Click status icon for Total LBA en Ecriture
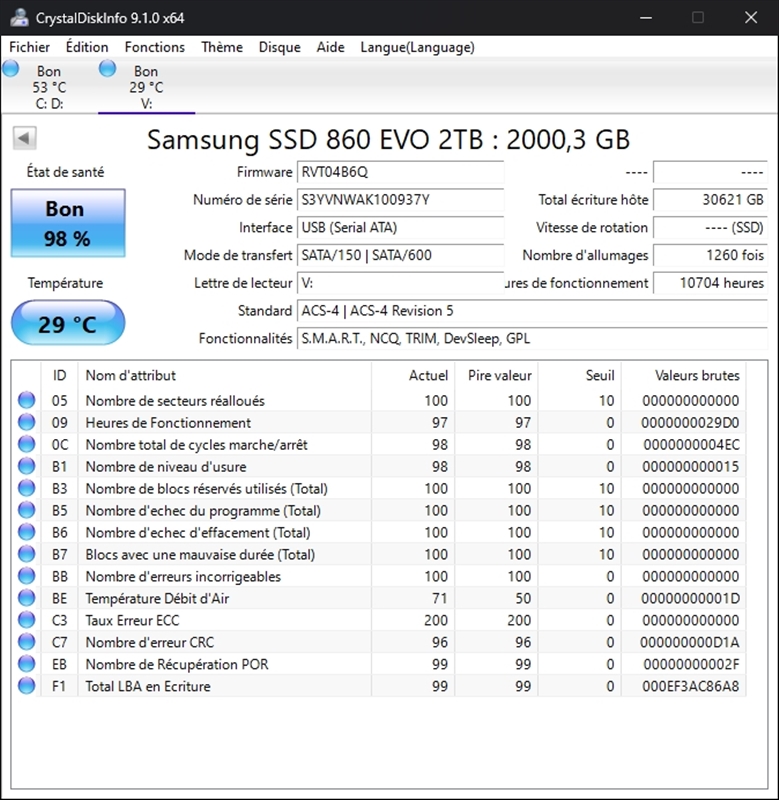This screenshot has width=779, height=800. 26,686
